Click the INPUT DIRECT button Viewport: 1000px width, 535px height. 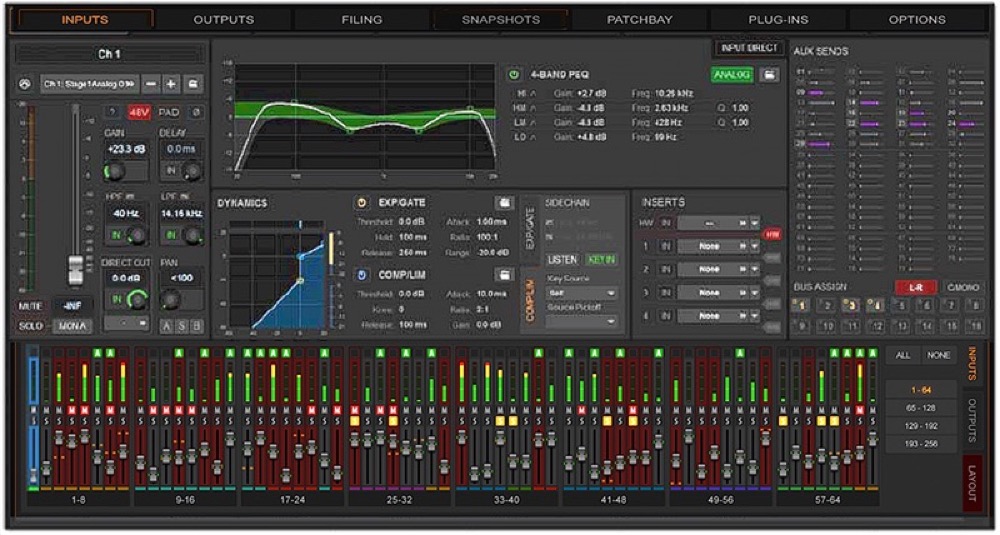coord(749,48)
